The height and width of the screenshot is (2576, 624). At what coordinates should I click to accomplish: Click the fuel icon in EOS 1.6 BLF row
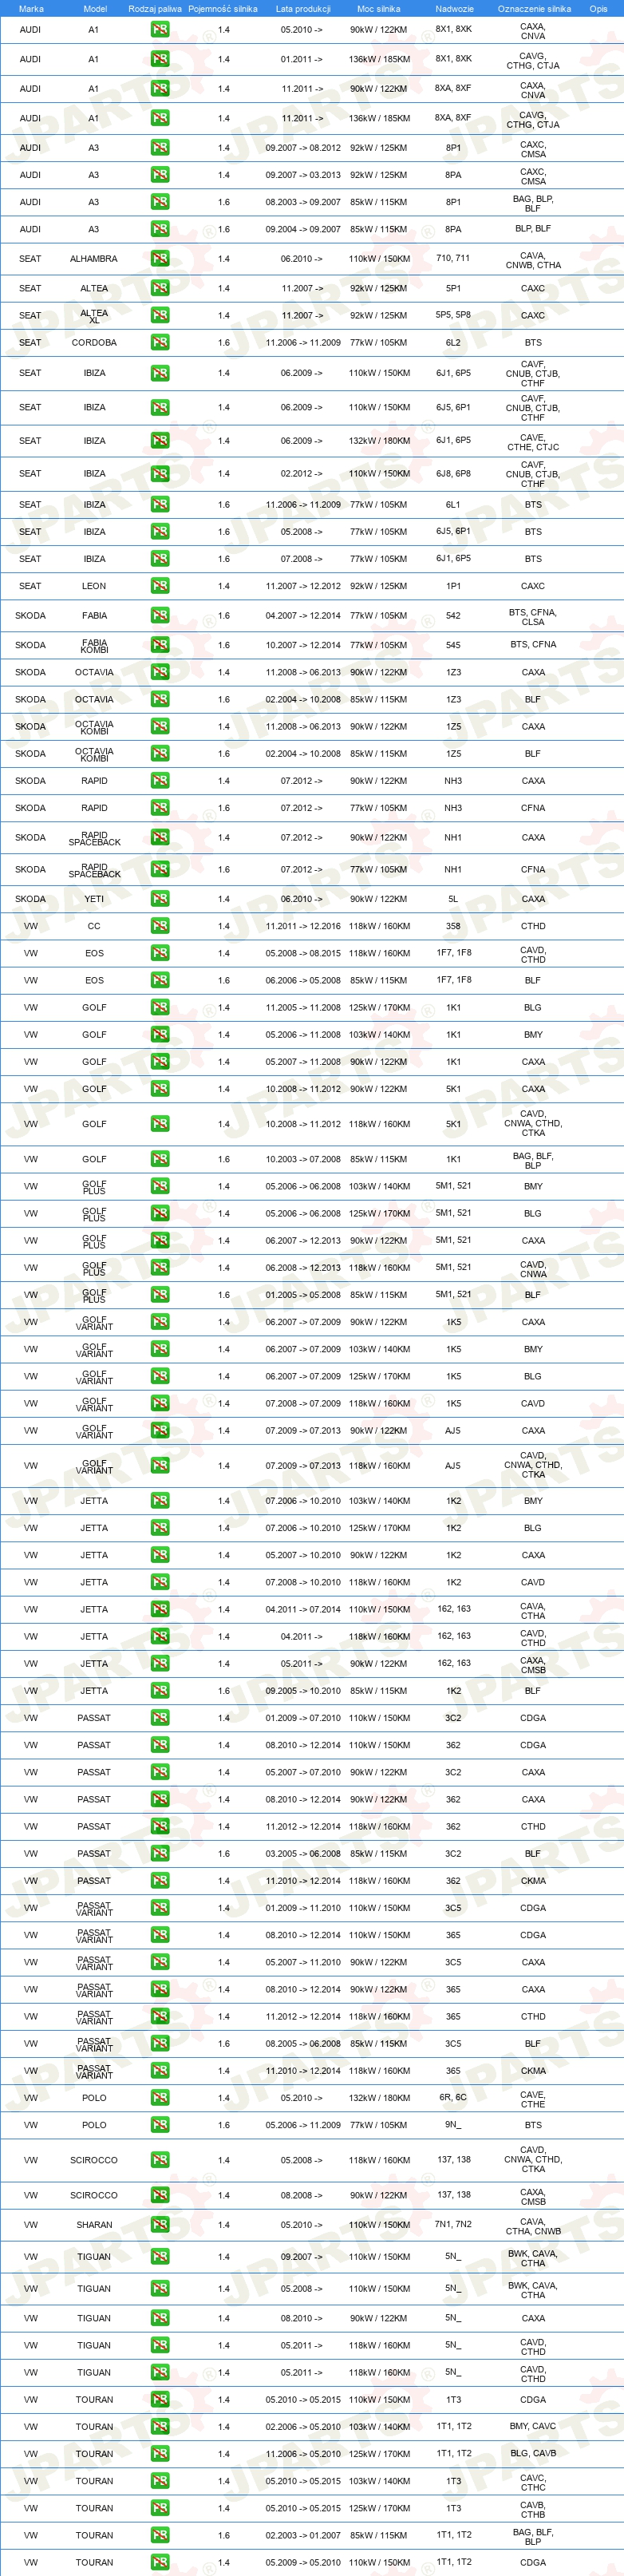(x=160, y=981)
